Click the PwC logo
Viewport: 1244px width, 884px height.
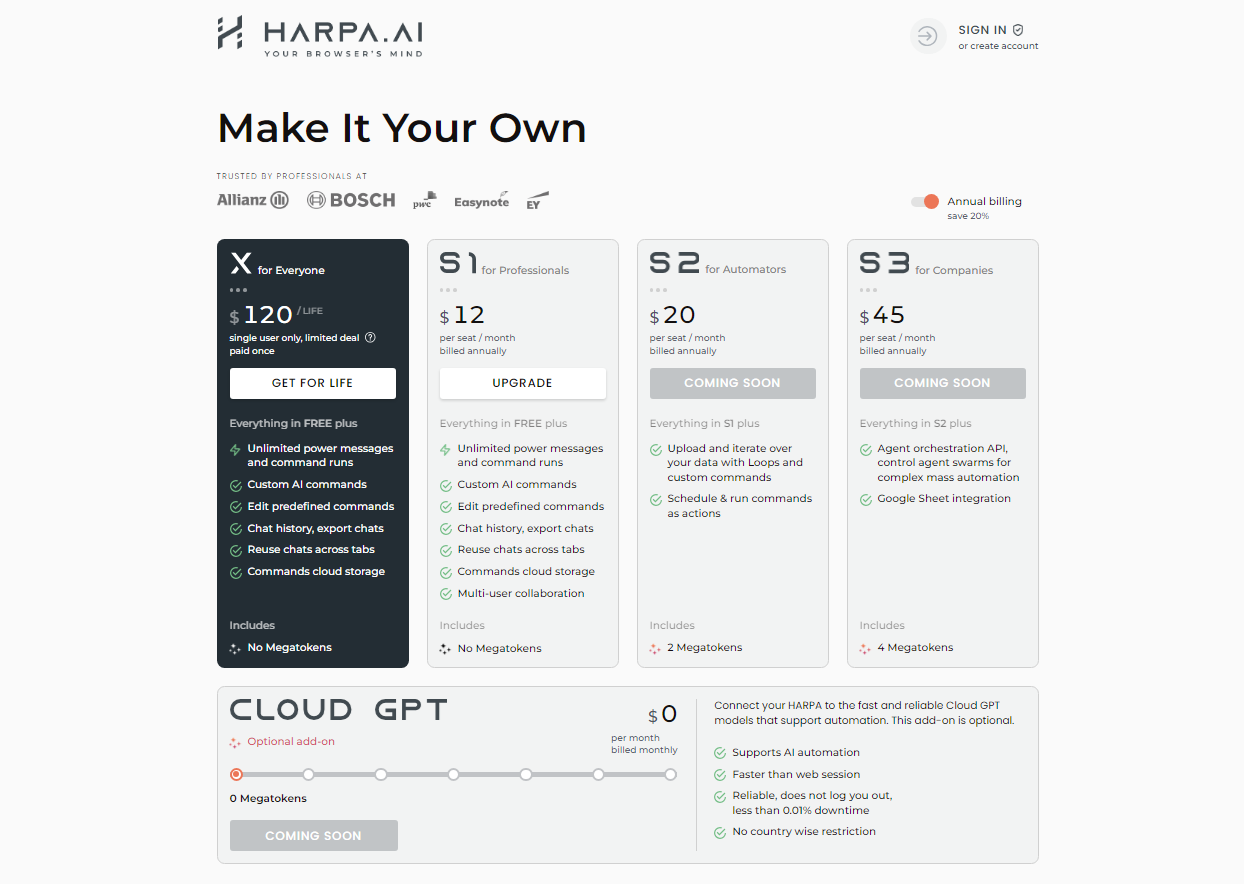tap(425, 200)
